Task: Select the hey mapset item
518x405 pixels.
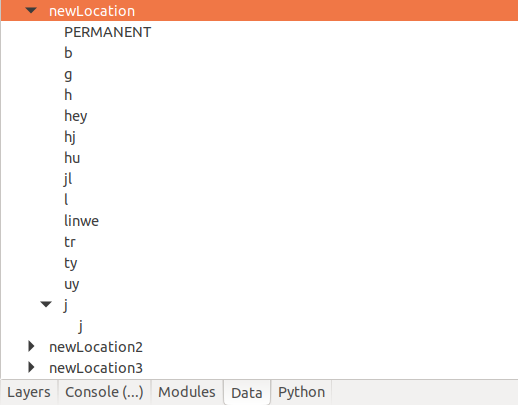Action: [x=76, y=116]
